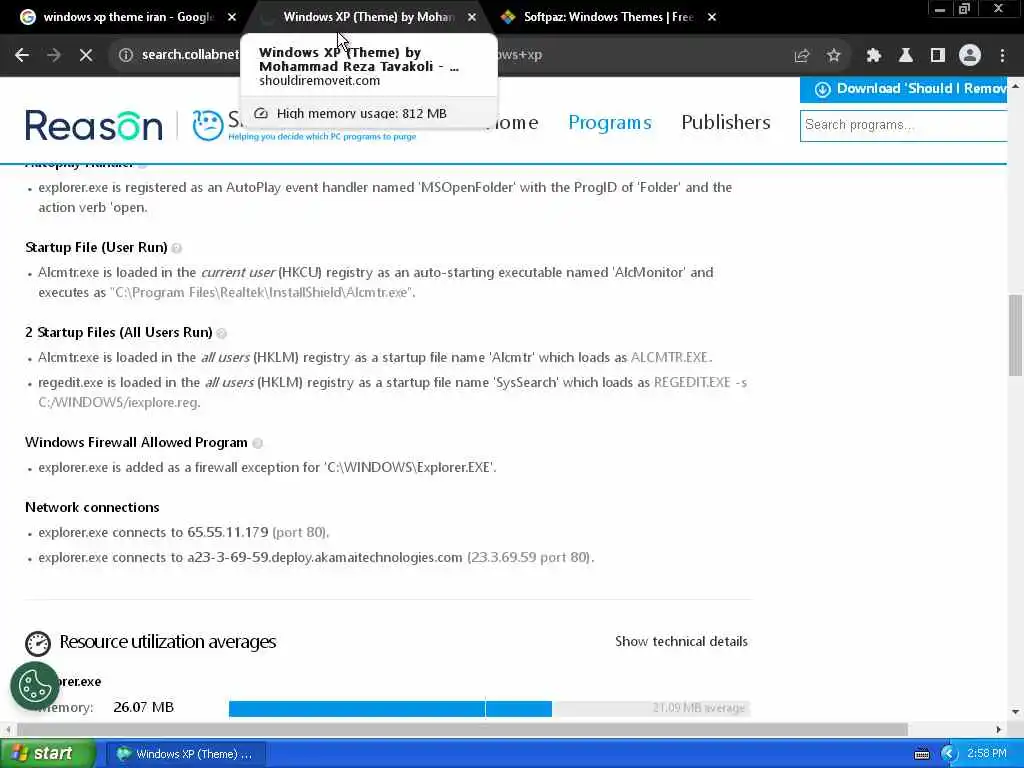Viewport: 1024px width, 768px height.
Task: Click Show technical details link
Action: (x=681, y=641)
